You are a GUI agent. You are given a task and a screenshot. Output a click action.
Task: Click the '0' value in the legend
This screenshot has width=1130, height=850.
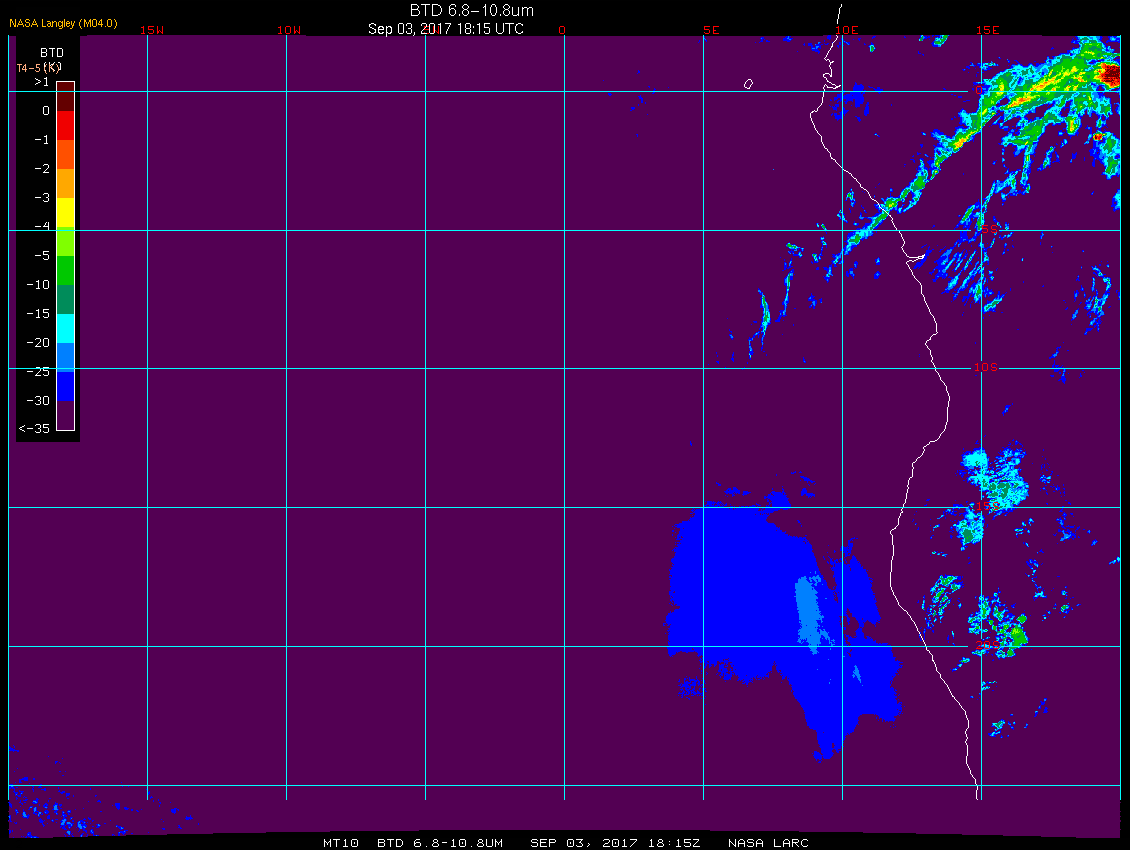[x=46, y=111]
